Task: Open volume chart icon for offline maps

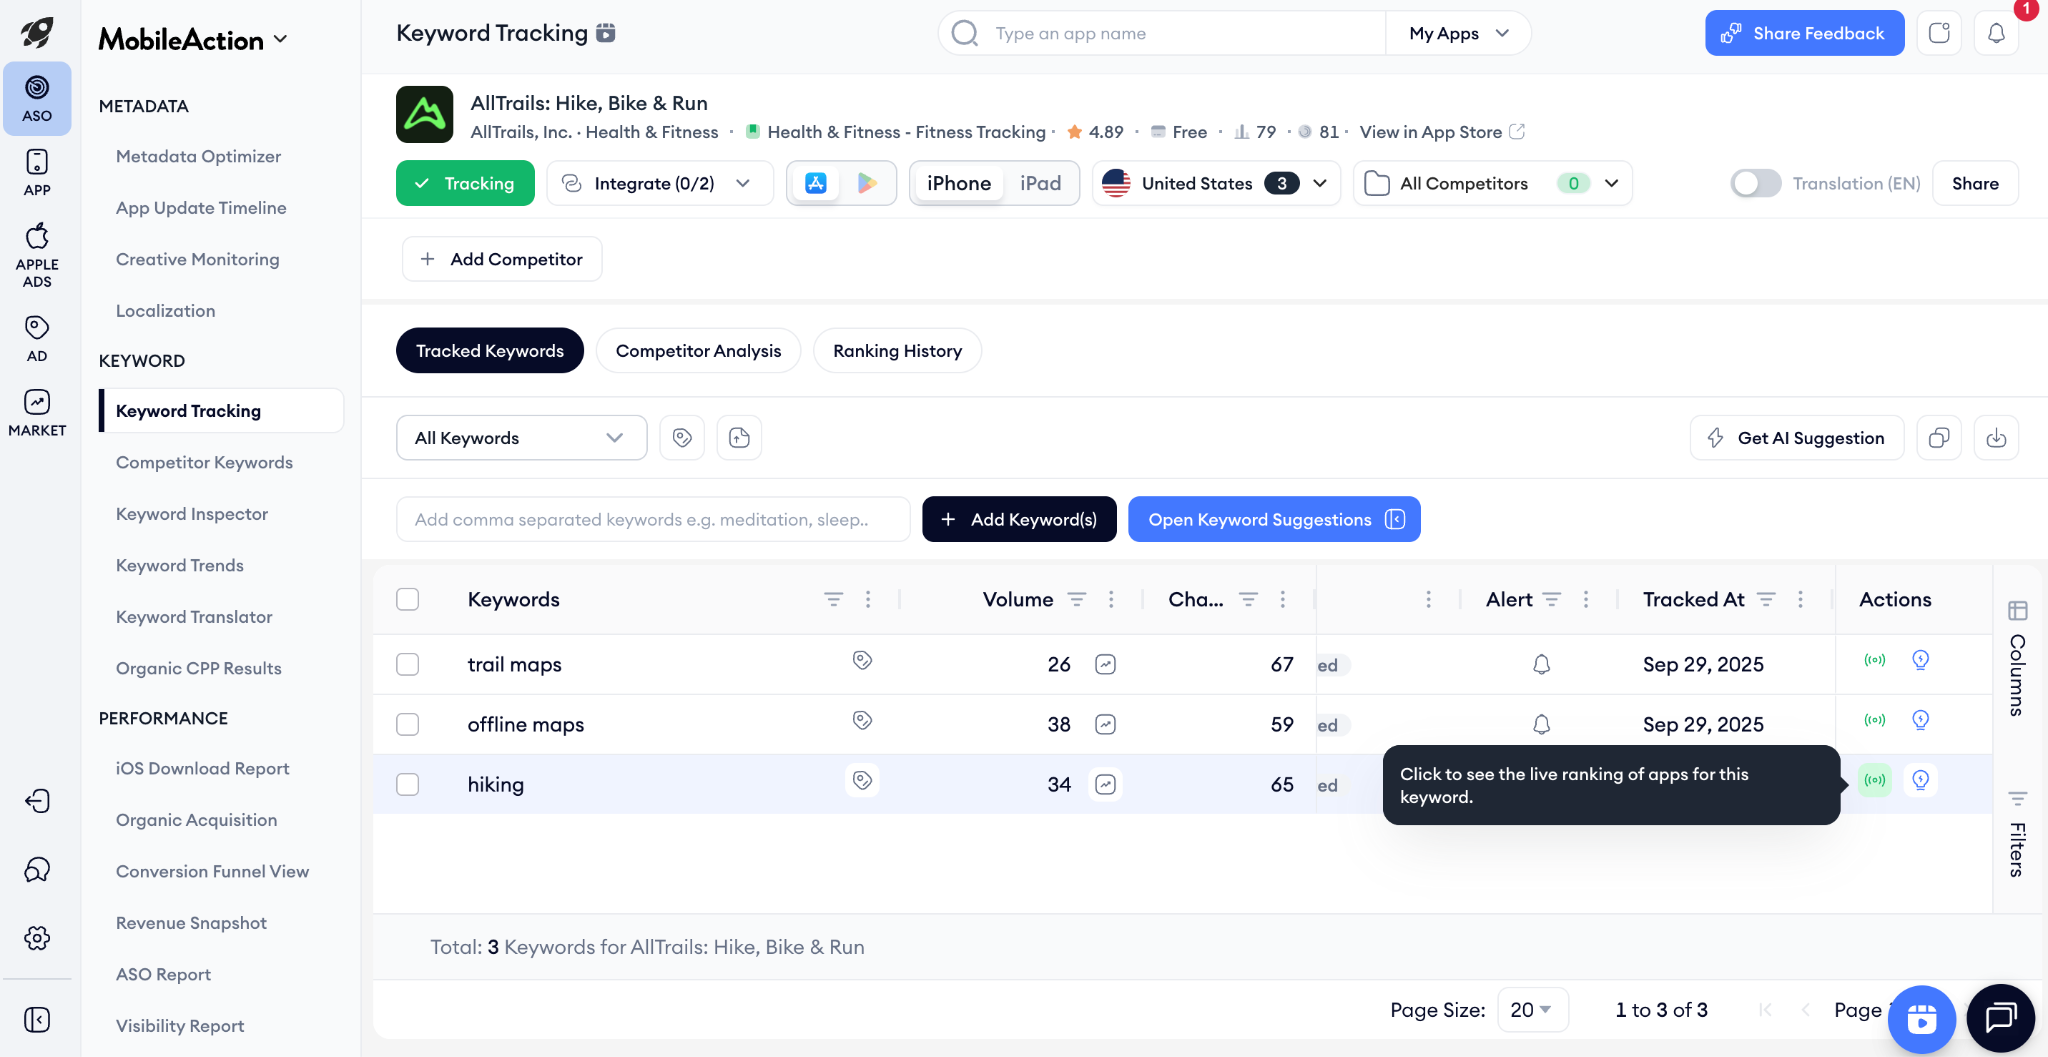Action: 1105,724
